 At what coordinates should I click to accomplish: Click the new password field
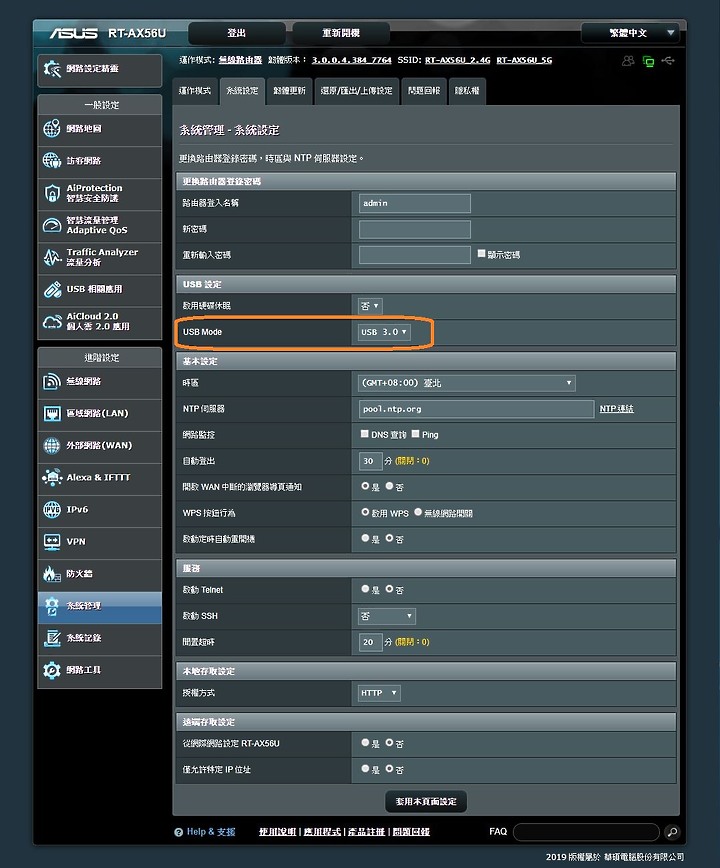pos(415,229)
